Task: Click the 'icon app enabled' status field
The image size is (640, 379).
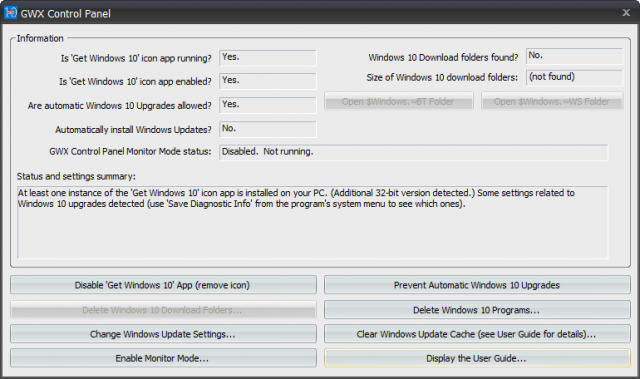Action: coord(268,81)
